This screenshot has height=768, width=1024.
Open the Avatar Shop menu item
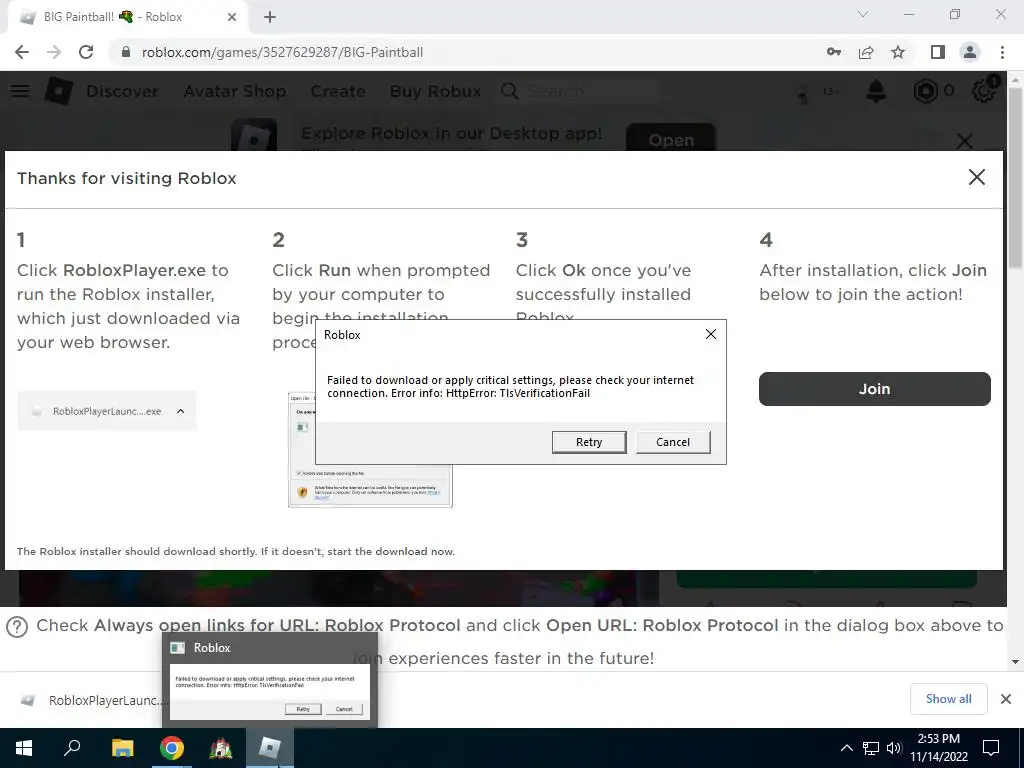coord(234,91)
